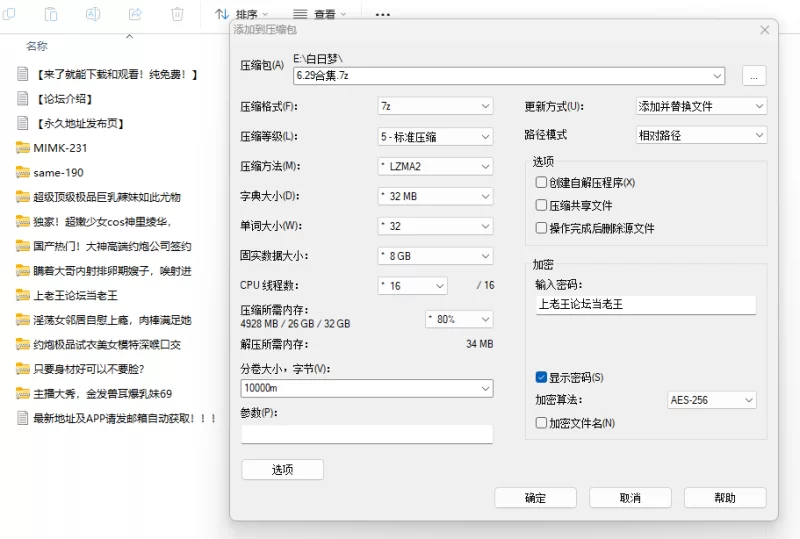800x539 pixels.
Task: Click the share icon in Explorer toolbar
Action: tap(135, 14)
